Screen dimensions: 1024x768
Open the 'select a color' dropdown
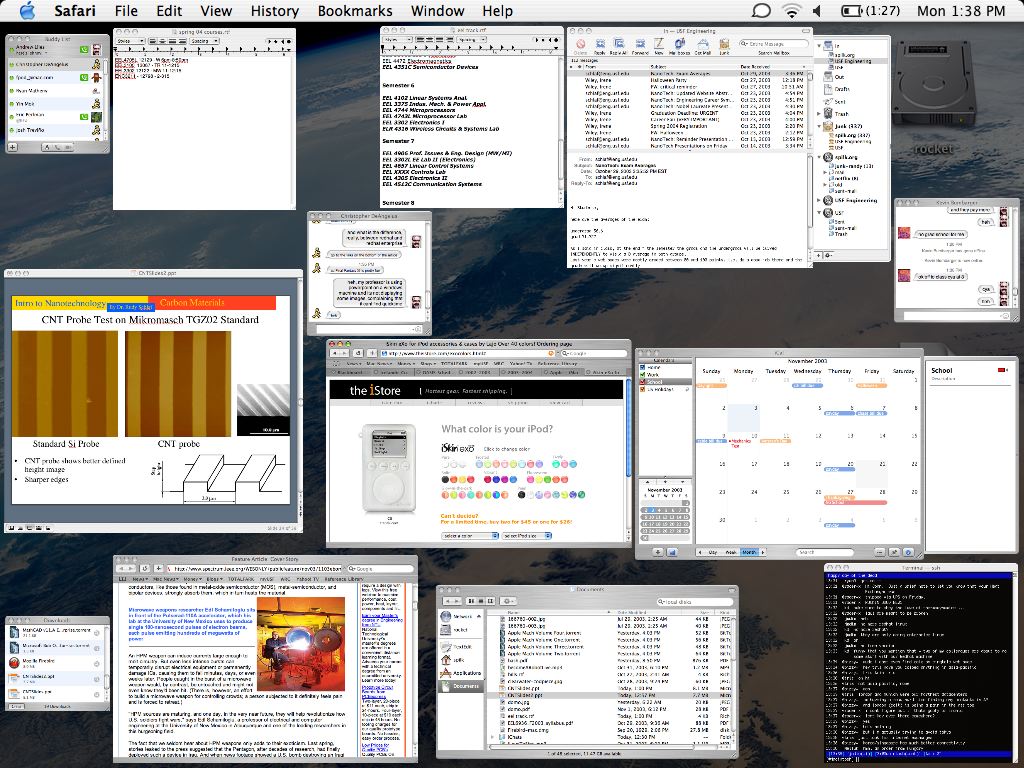[470, 536]
